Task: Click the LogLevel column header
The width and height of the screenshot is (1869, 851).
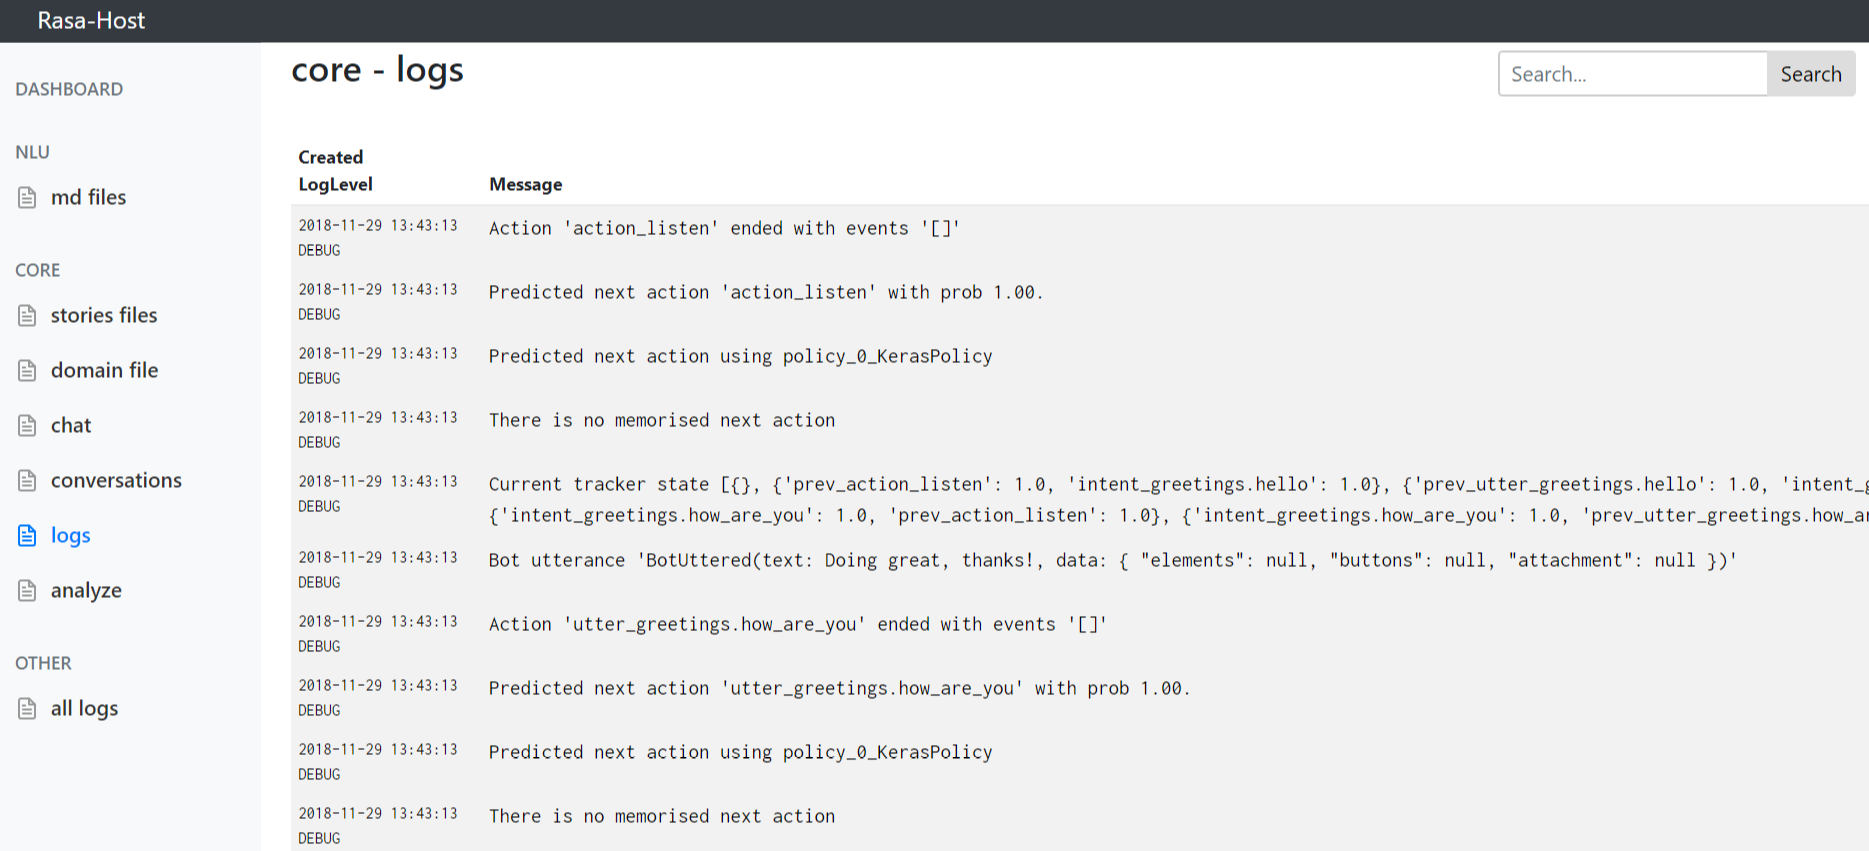Action: coord(335,184)
